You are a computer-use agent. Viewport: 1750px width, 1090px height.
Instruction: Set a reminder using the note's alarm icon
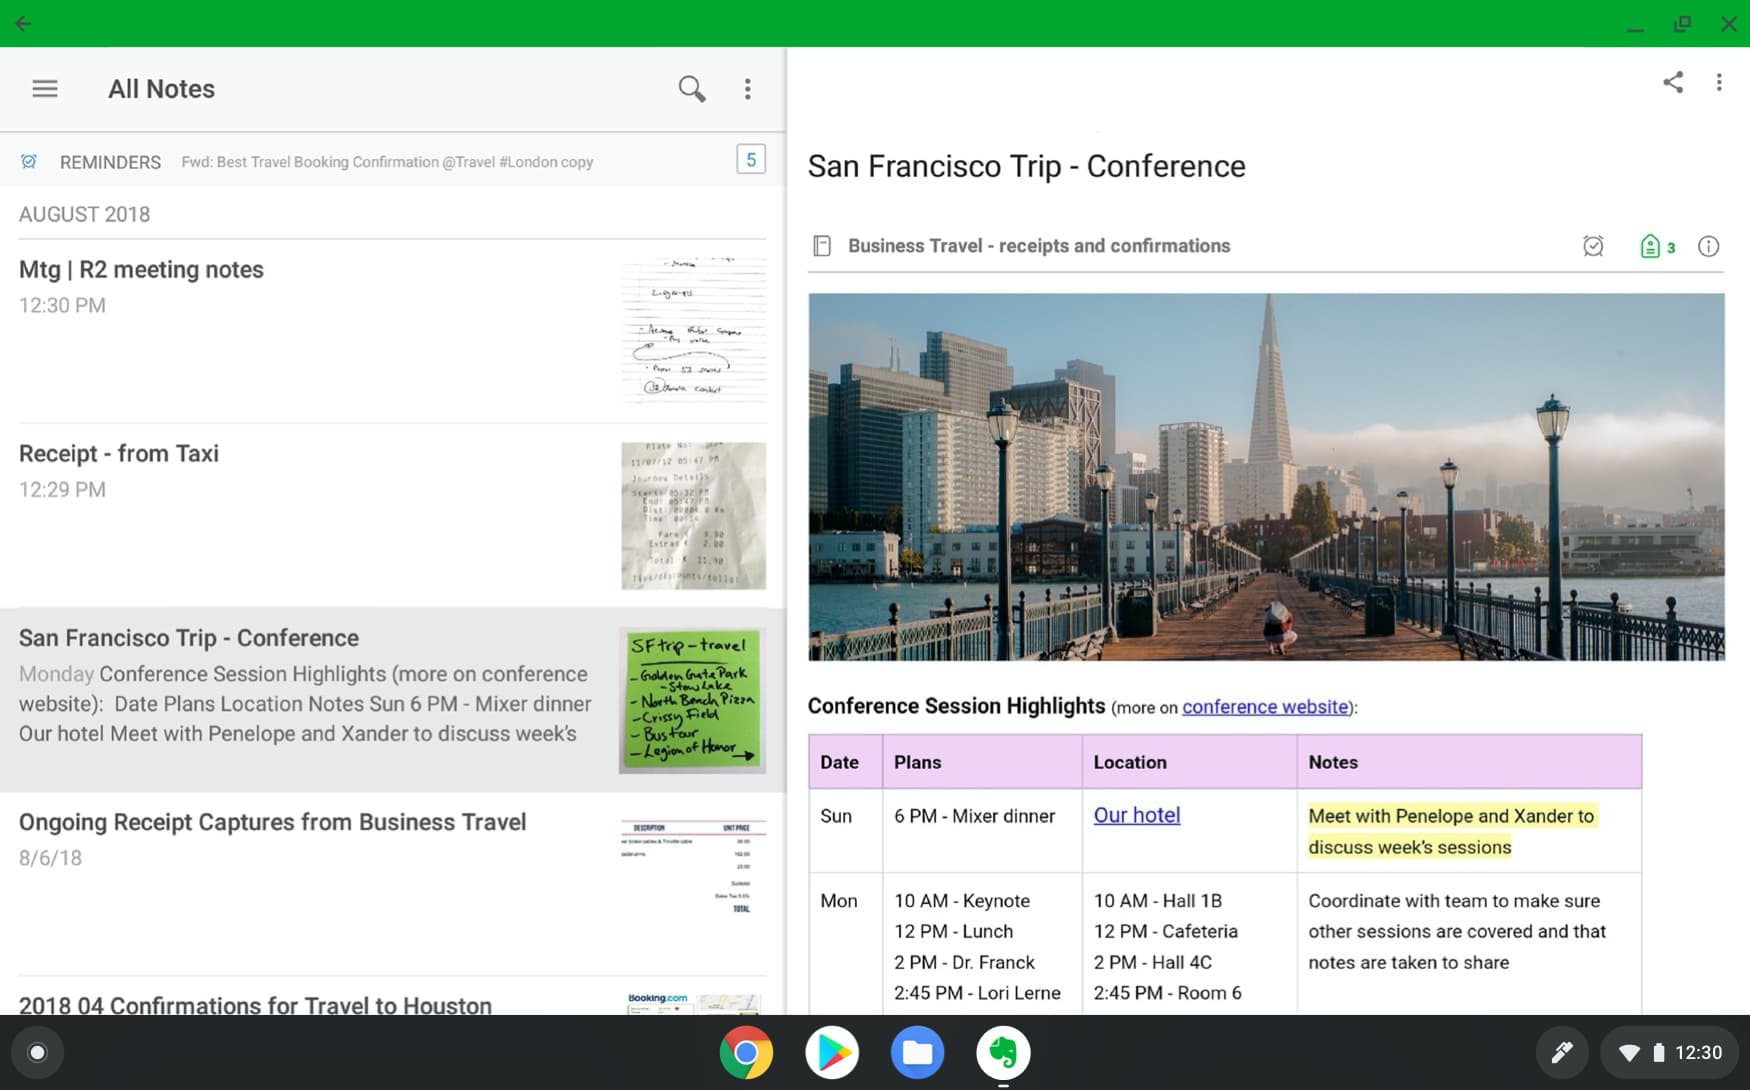click(x=1593, y=246)
